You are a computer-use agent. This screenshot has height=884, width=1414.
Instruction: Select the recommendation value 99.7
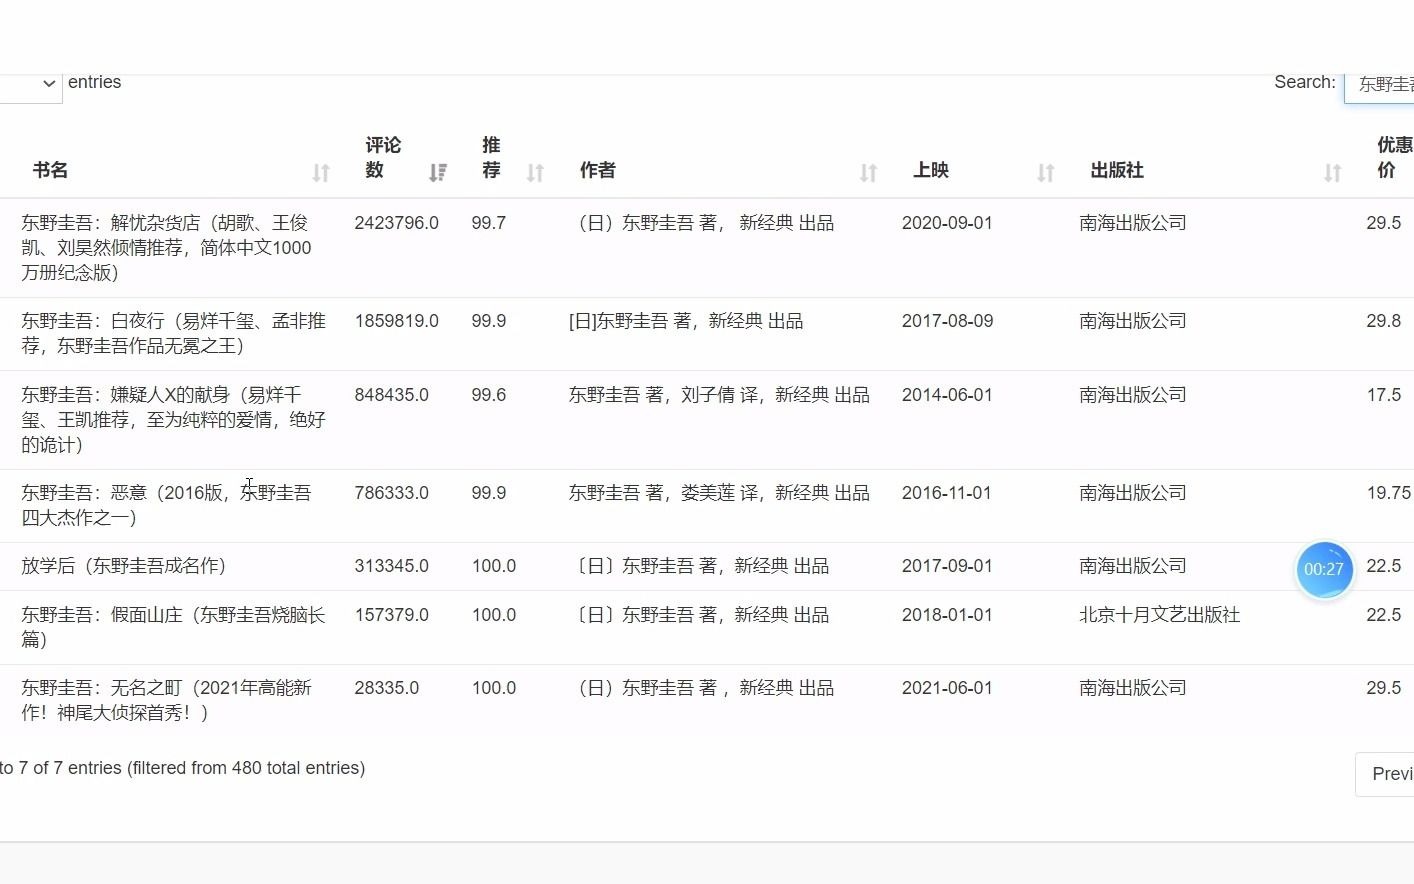click(489, 223)
